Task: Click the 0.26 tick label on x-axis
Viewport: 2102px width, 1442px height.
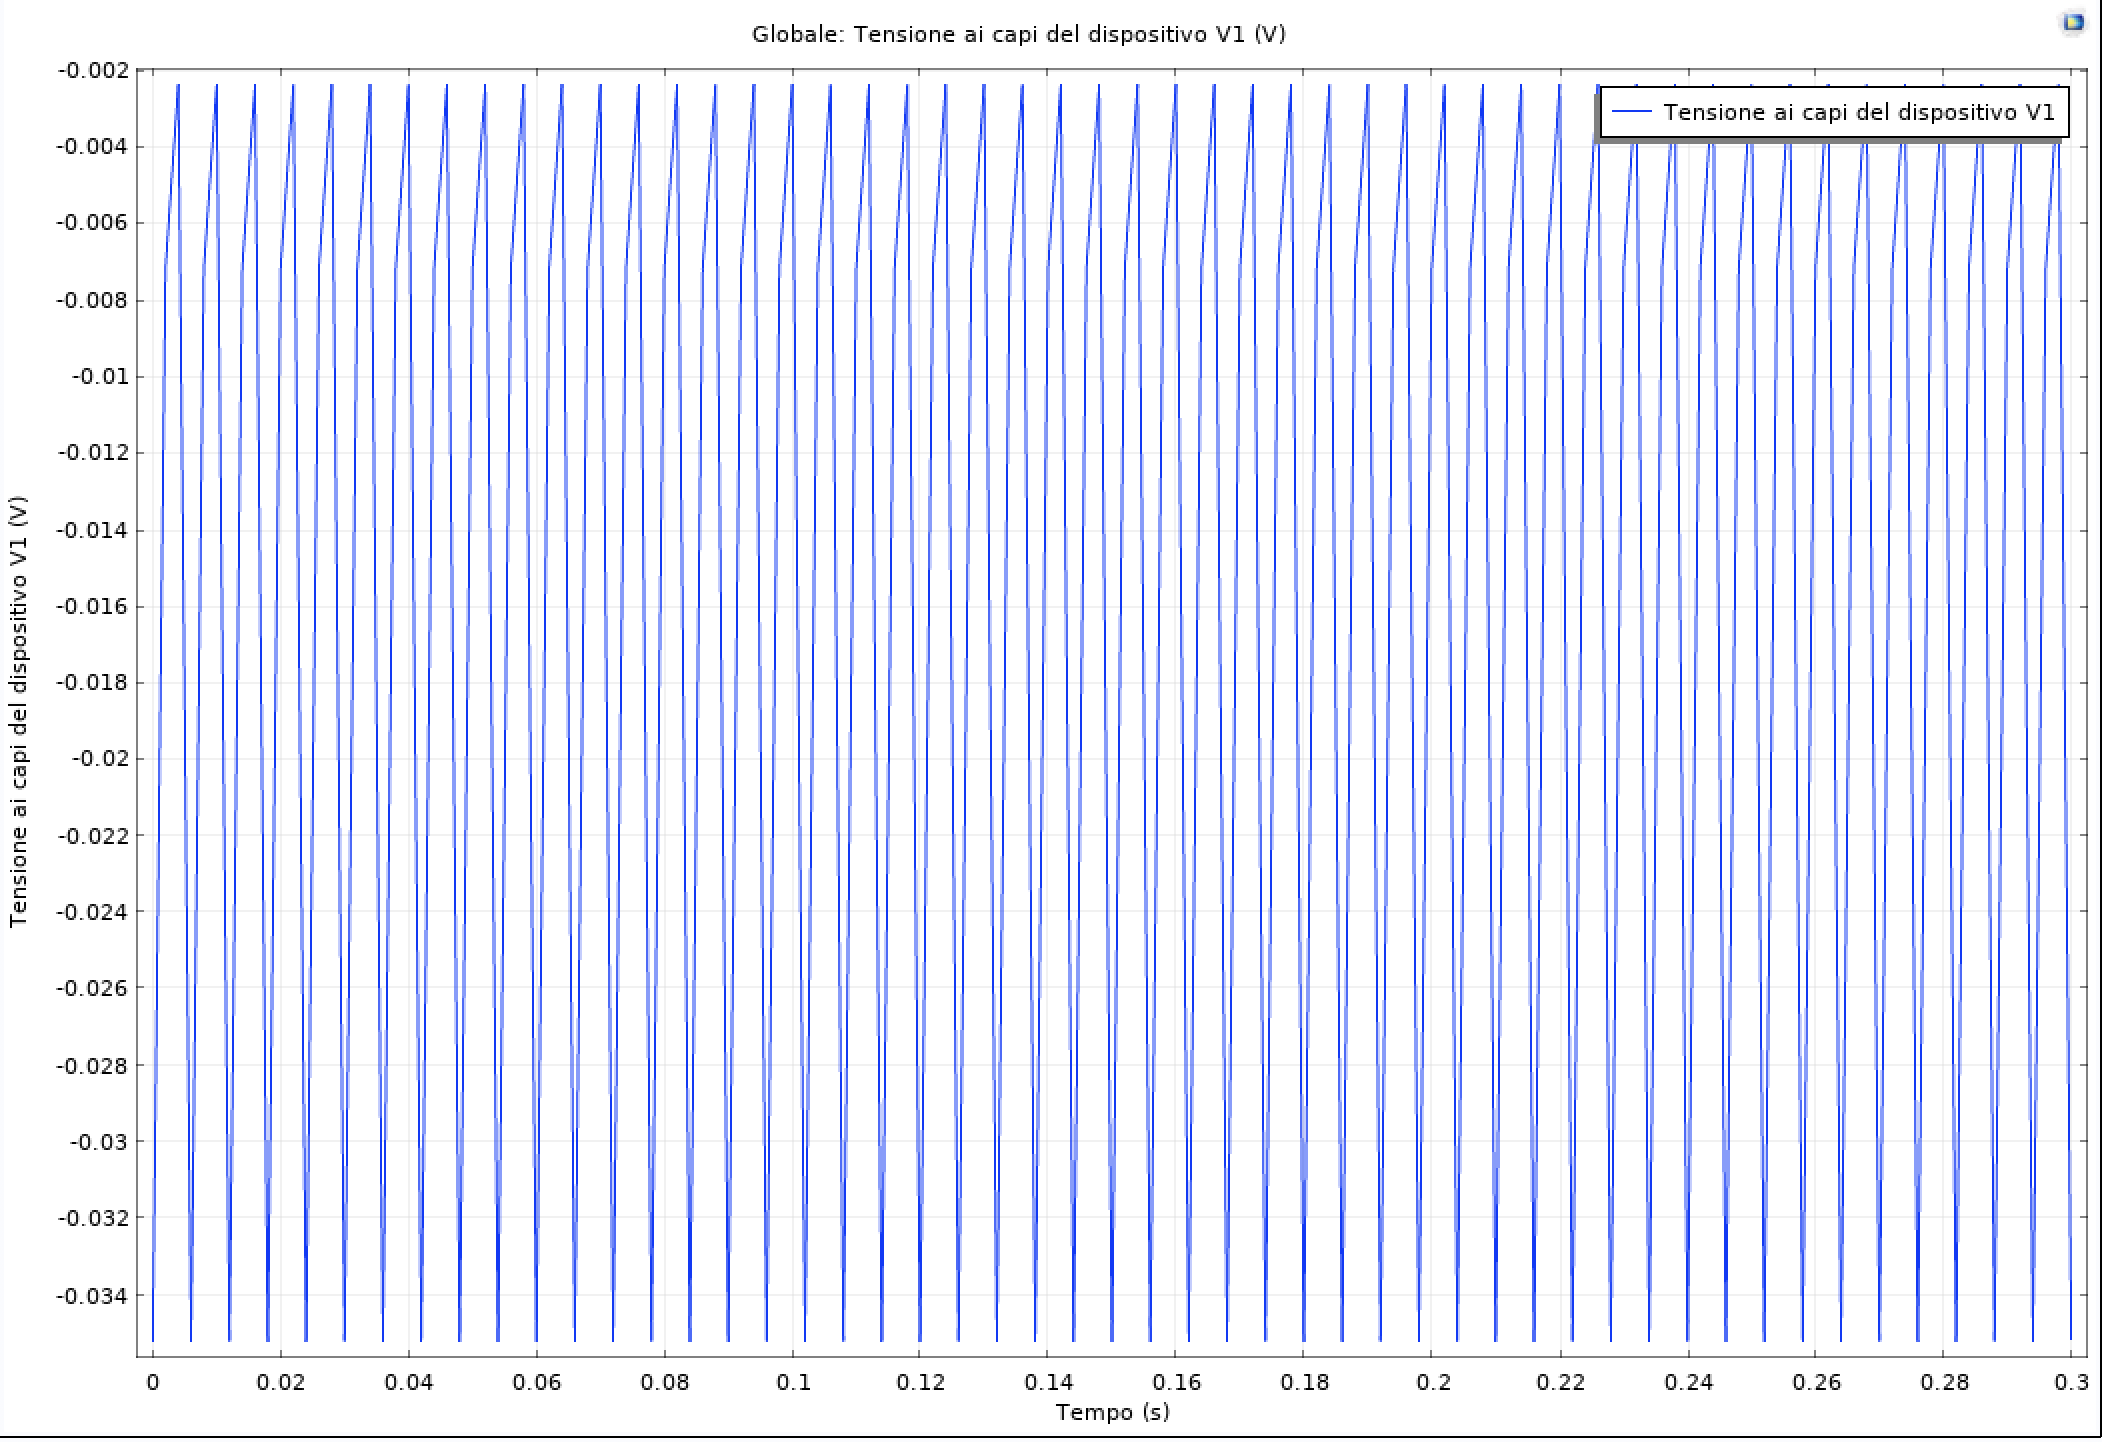Action: [x=1816, y=1383]
